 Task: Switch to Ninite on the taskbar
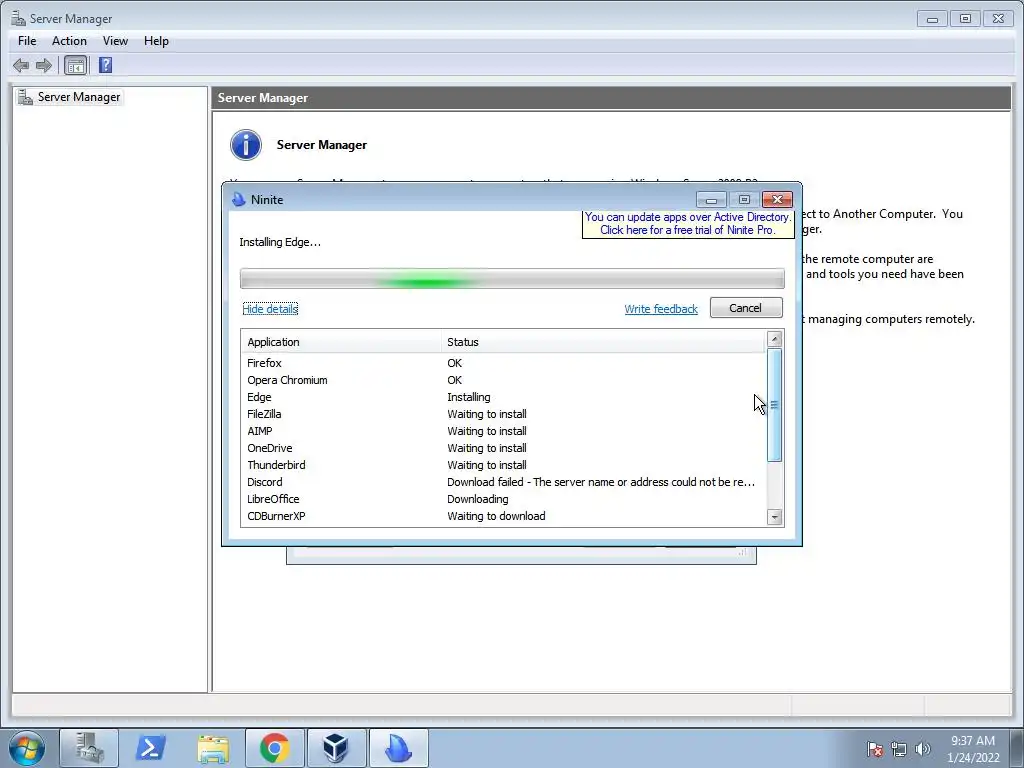pos(398,748)
